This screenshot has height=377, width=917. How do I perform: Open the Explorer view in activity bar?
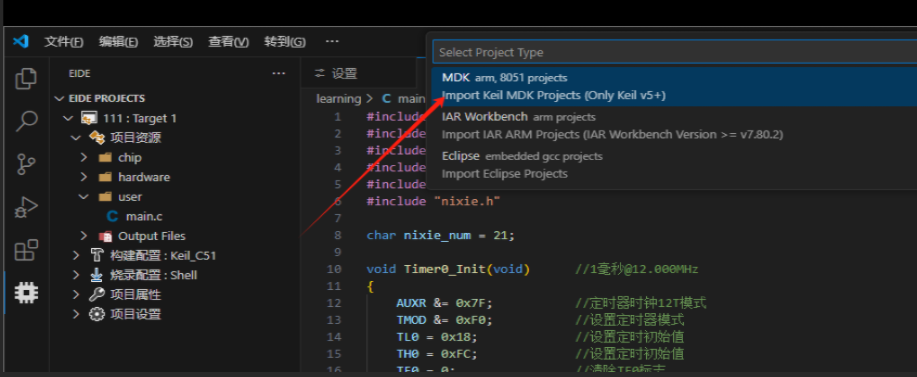pos(26,79)
